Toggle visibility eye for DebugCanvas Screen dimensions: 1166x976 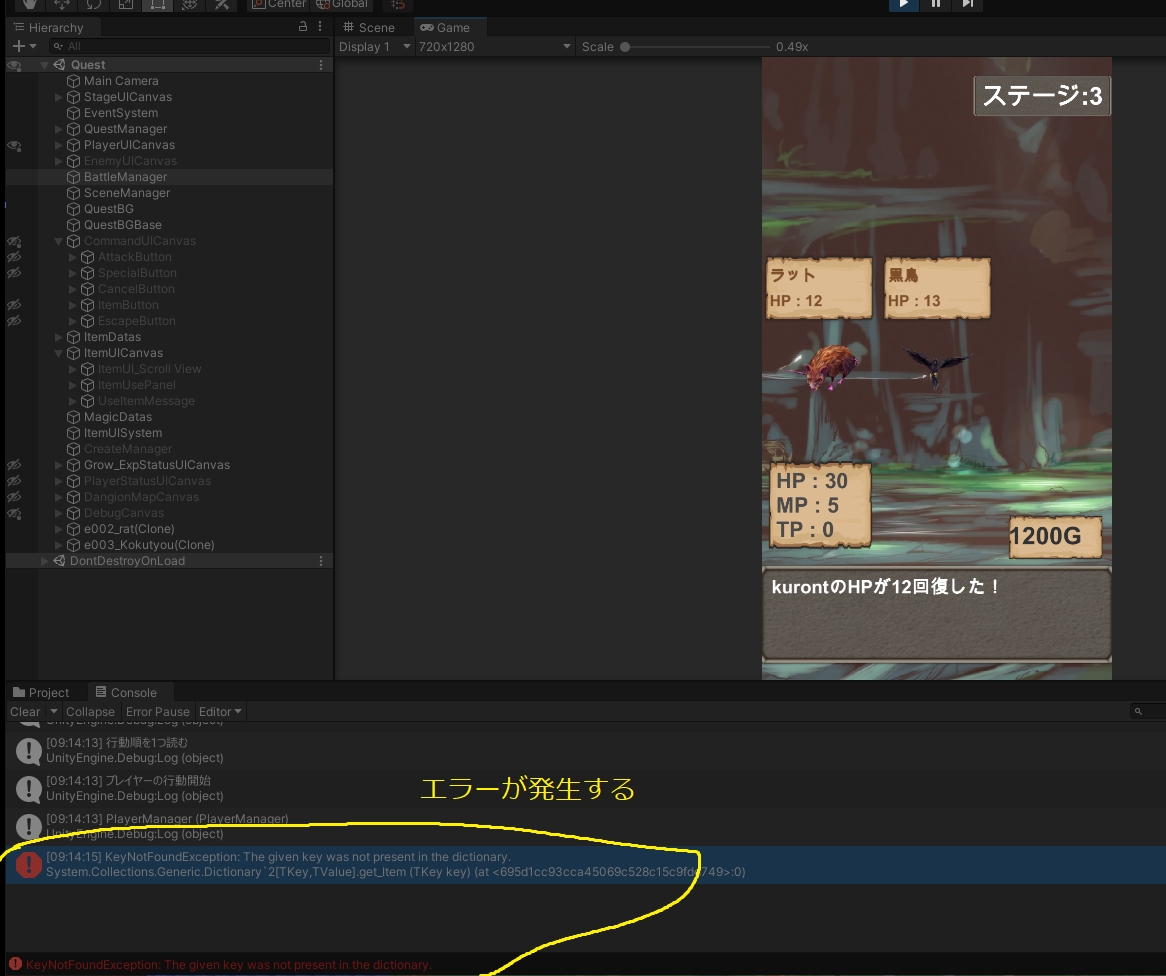(14, 513)
